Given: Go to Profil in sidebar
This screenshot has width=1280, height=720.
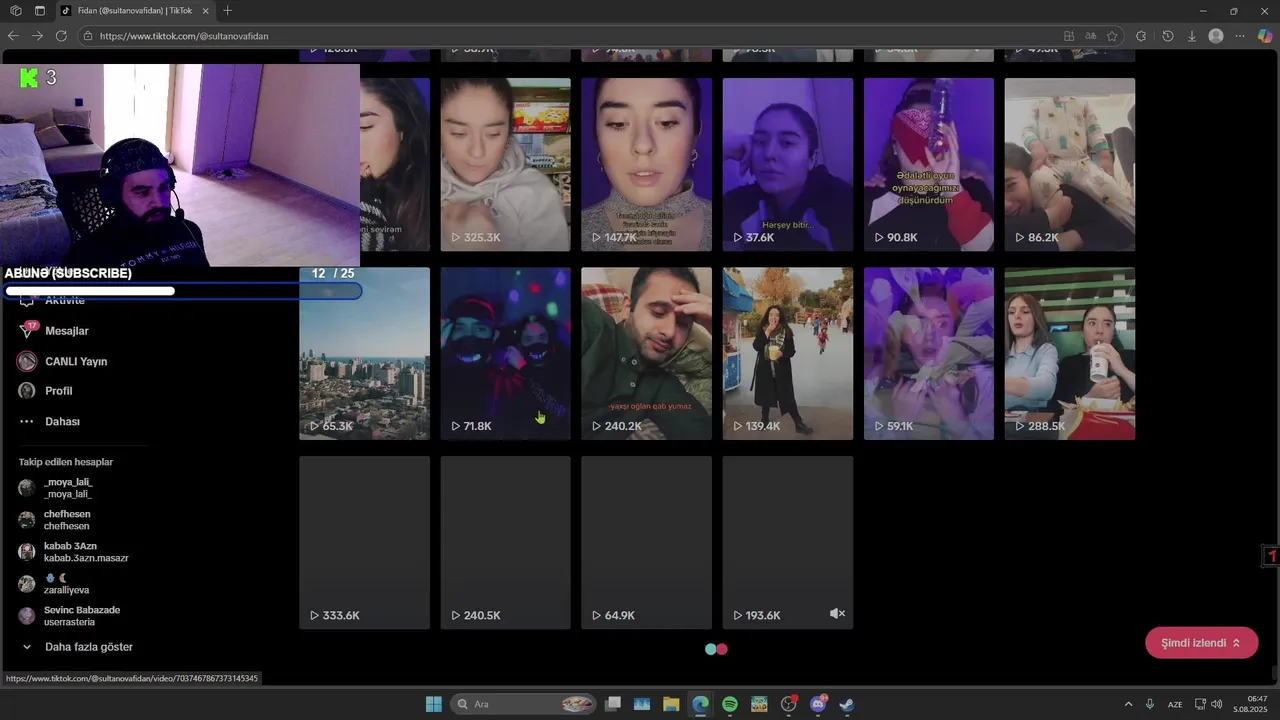Looking at the screenshot, I should pos(59,391).
